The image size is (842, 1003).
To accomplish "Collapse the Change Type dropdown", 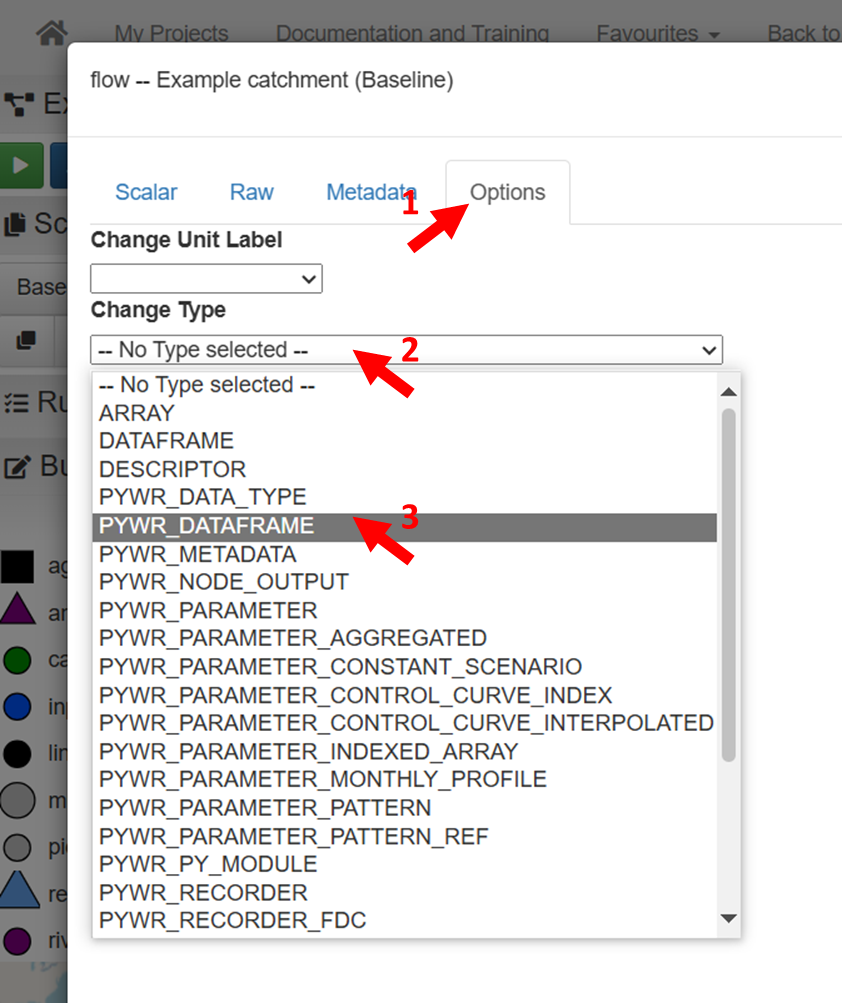I will click(x=406, y=350).
